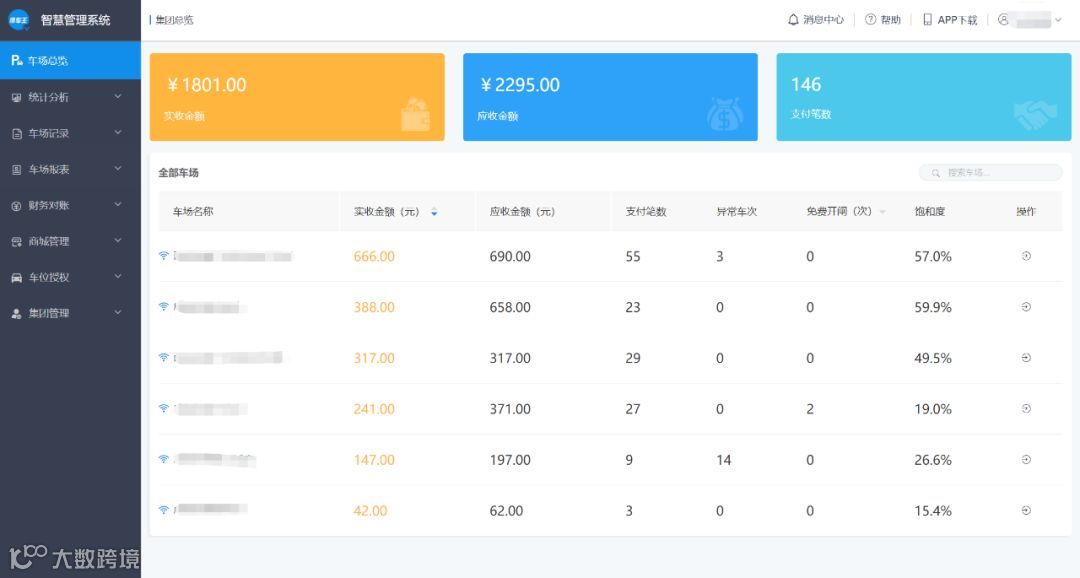Screen dimensions: 1080x578
Task: Click wifi status icon in 388.00 row
Action: [163, 307]
